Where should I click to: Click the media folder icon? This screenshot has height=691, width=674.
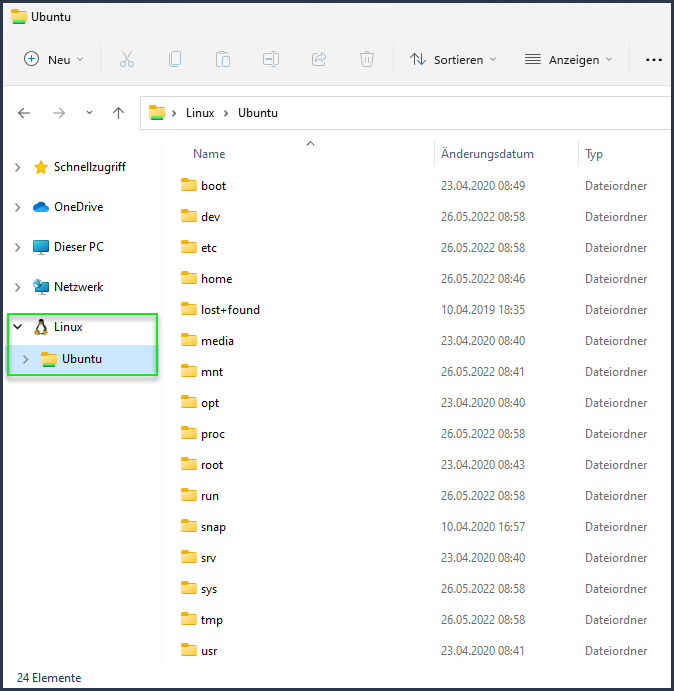pos(189,340)
